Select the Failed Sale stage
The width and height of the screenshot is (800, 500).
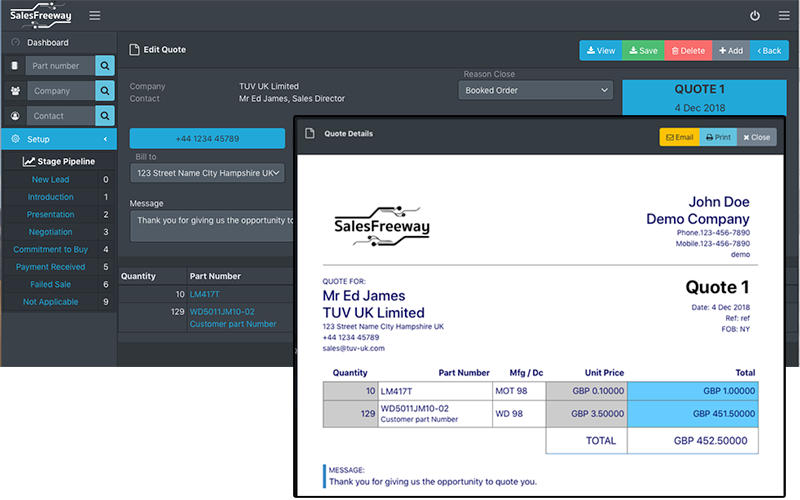point(51,284)
